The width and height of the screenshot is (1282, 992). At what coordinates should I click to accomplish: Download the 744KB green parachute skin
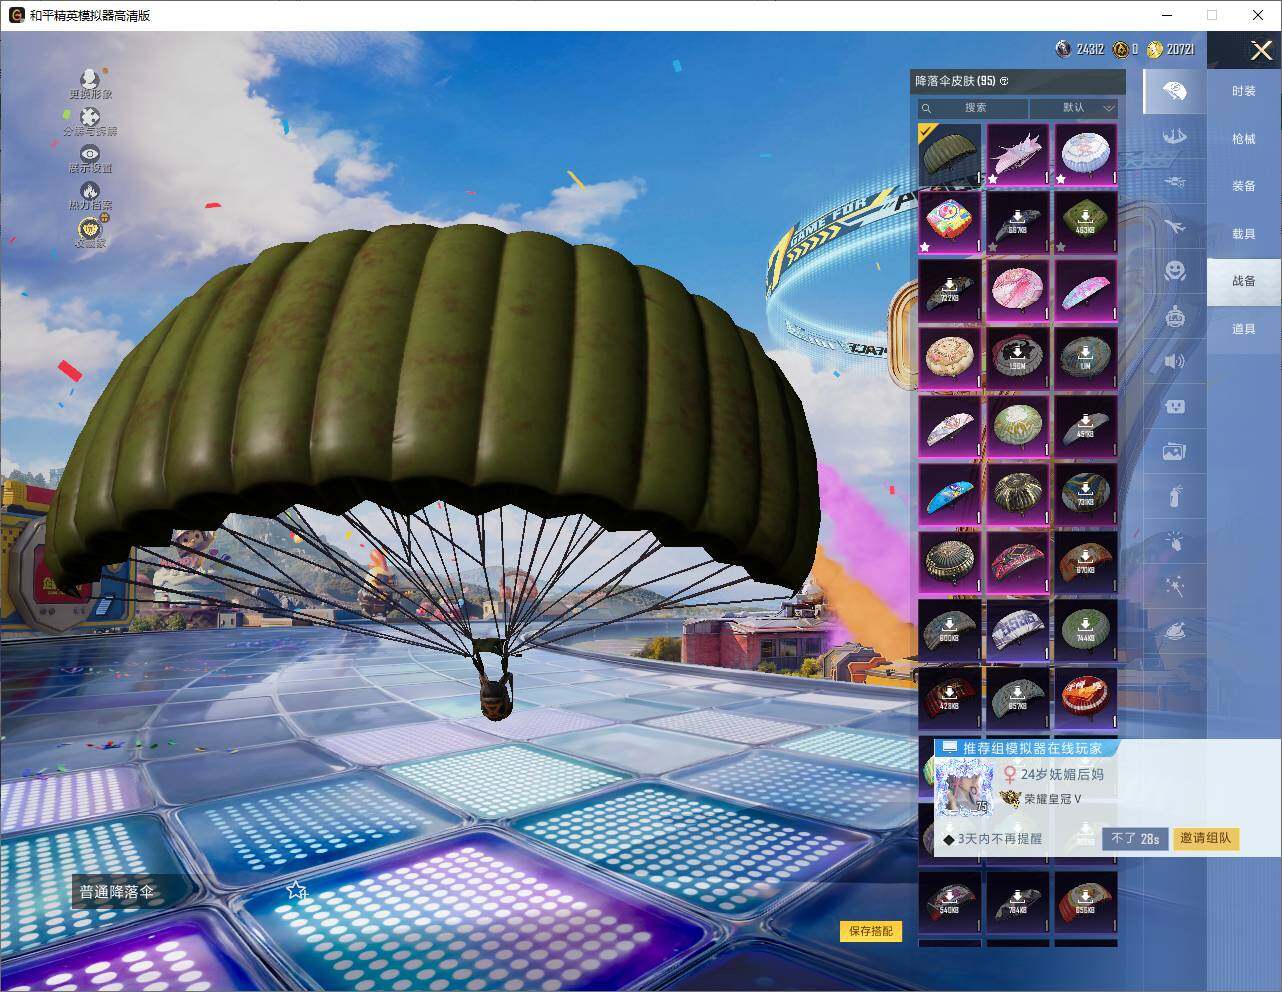[1086, 630]
